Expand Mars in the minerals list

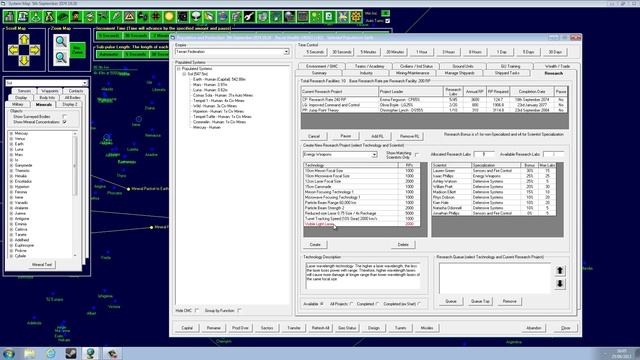coord(11,155)
